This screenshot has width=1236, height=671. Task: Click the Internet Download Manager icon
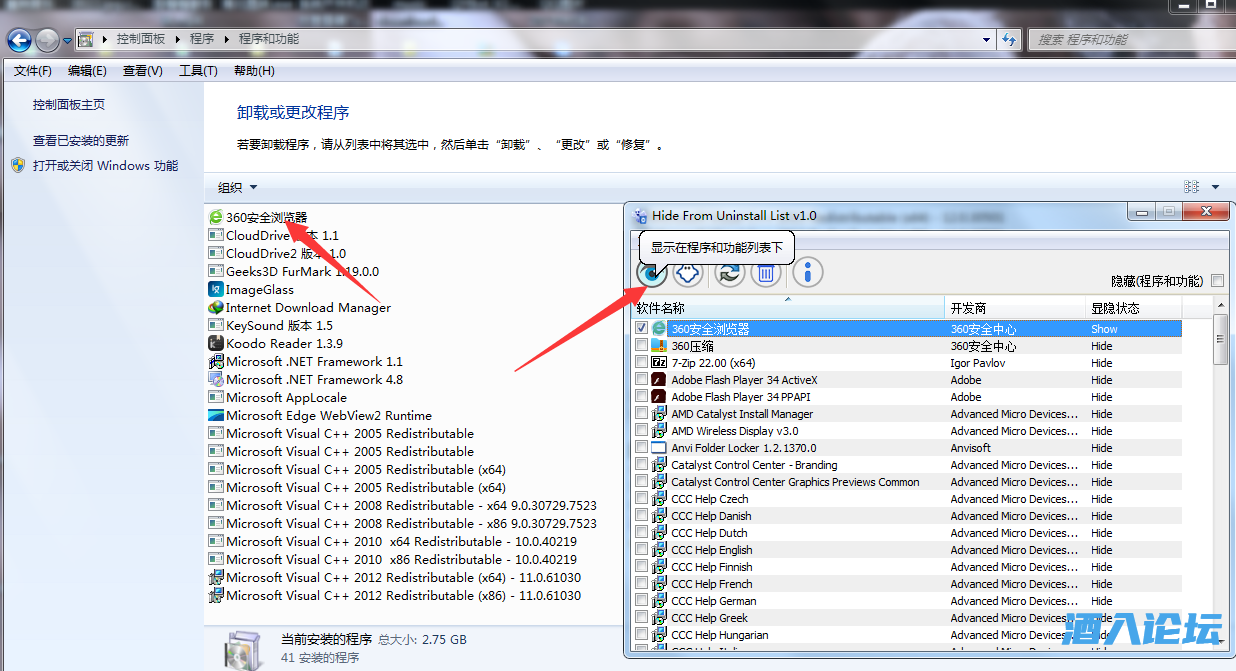pos(215,307)
